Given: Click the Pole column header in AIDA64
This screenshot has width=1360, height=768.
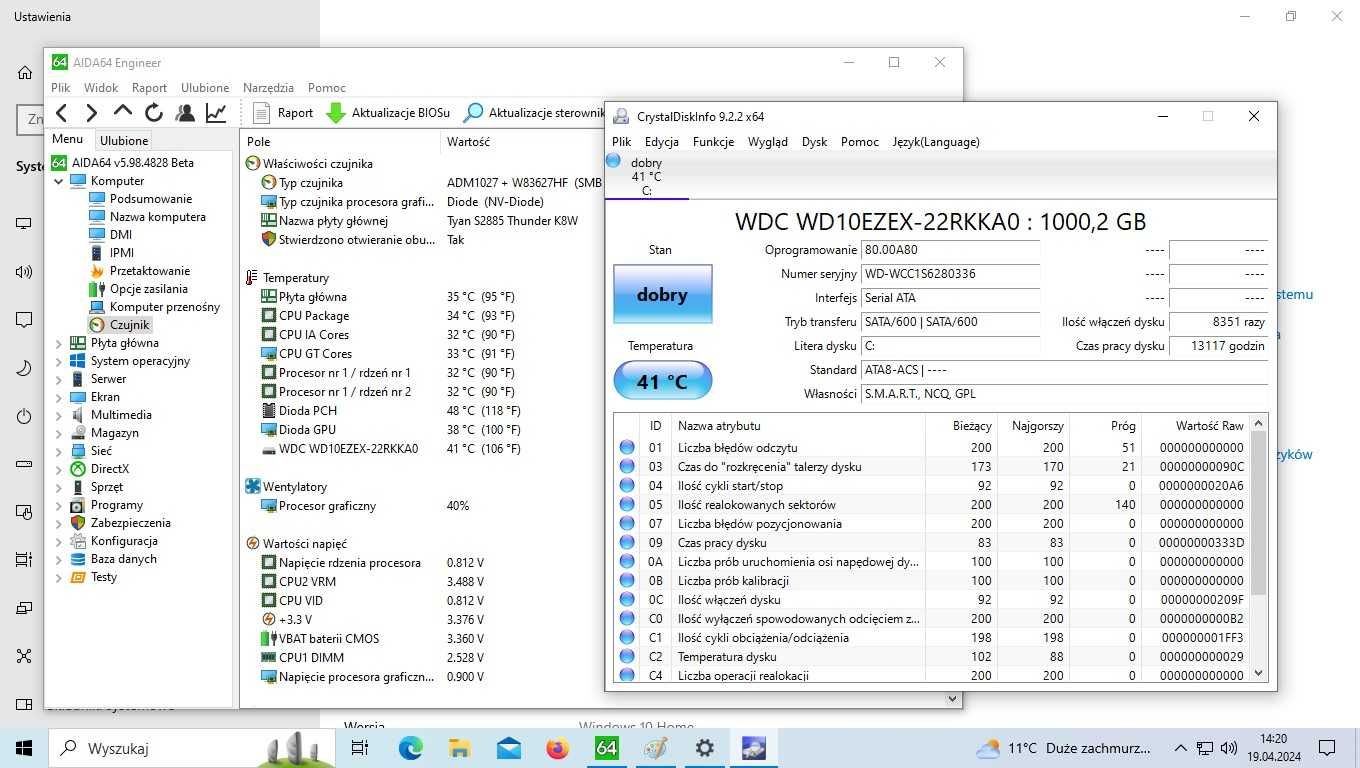Looking at the screenshot, I should [x=340, y=142].
